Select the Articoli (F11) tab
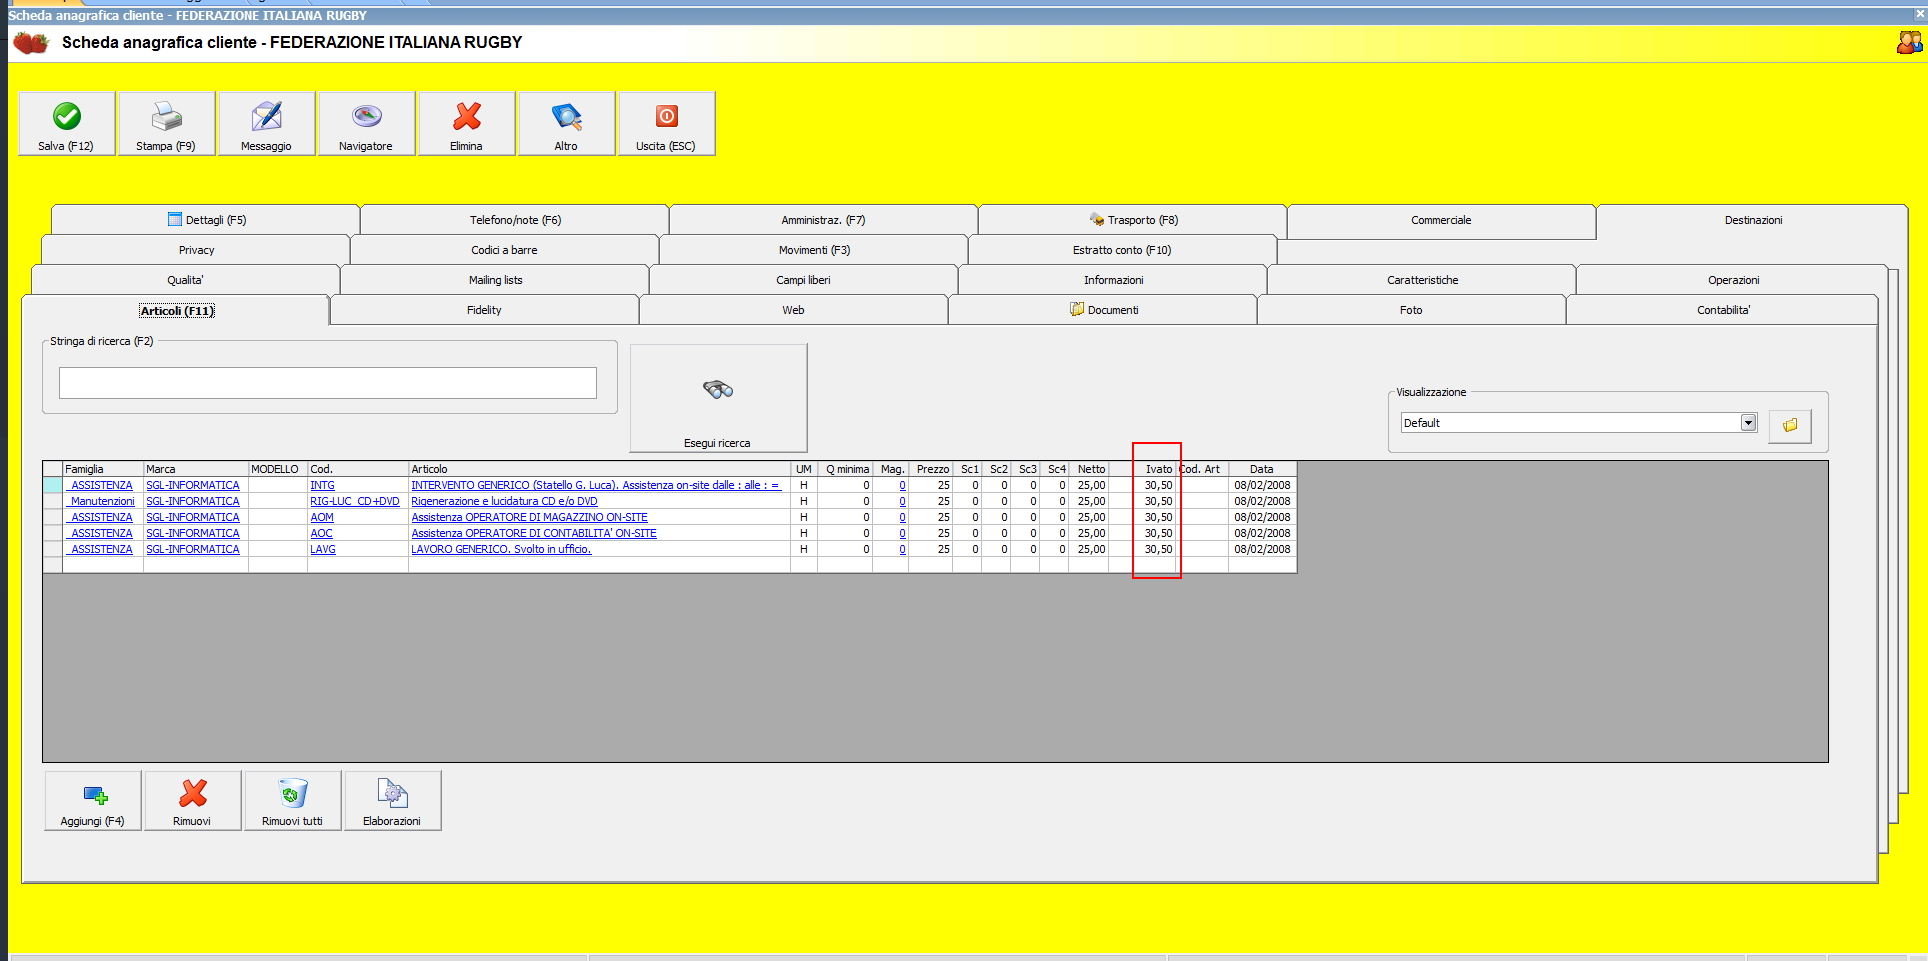Viewport: 1928px width, 961px height. pyautogui.click(x=176, y=311)
